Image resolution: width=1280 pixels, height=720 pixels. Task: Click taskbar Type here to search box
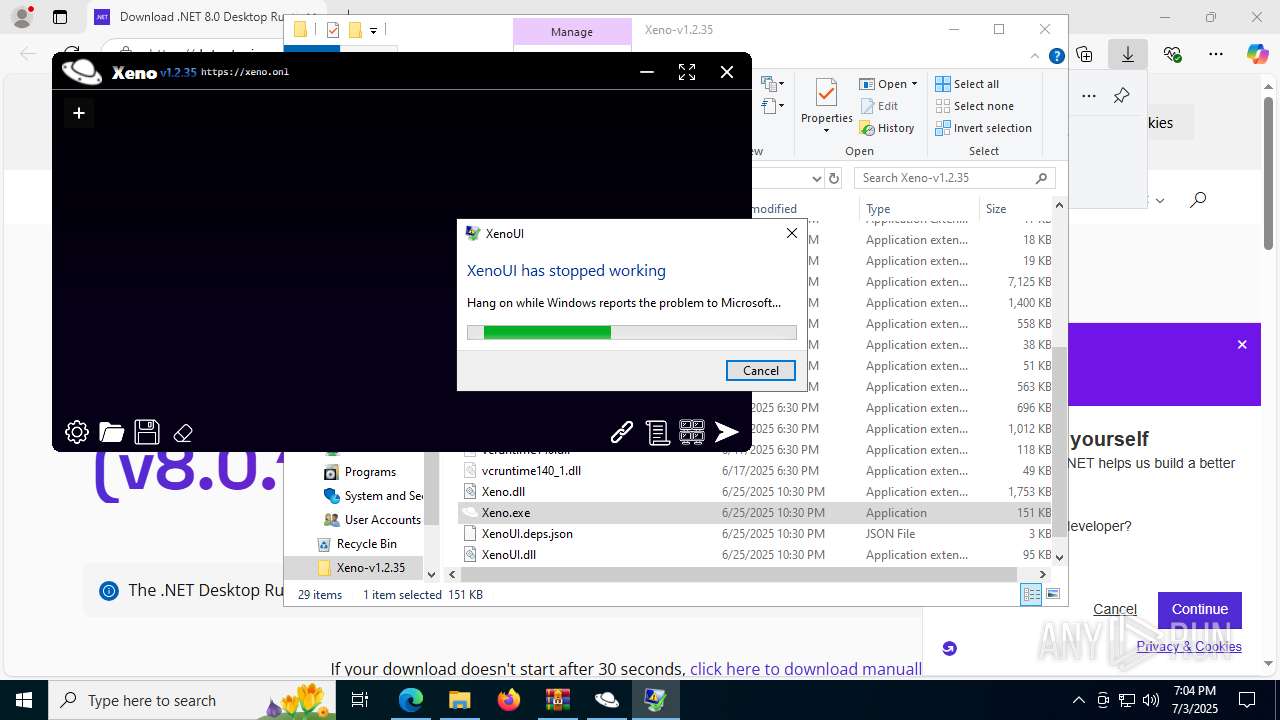pyautogui.click(x=190, y=700)
